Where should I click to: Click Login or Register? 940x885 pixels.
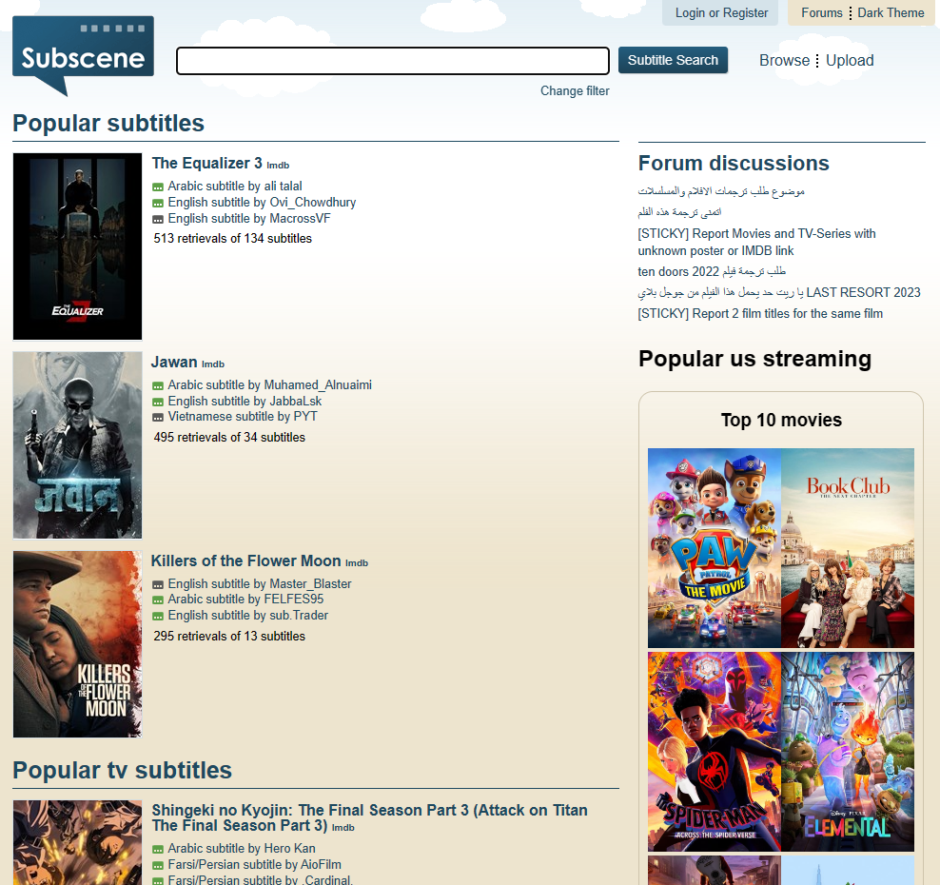pyautogui.click(x=721, y=13)
